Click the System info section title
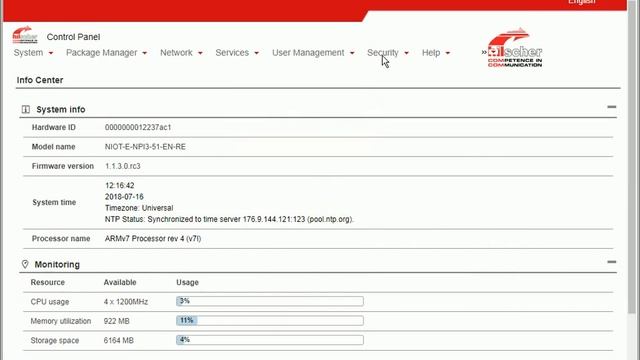This screenshot has height=360, width=640. 61,109
